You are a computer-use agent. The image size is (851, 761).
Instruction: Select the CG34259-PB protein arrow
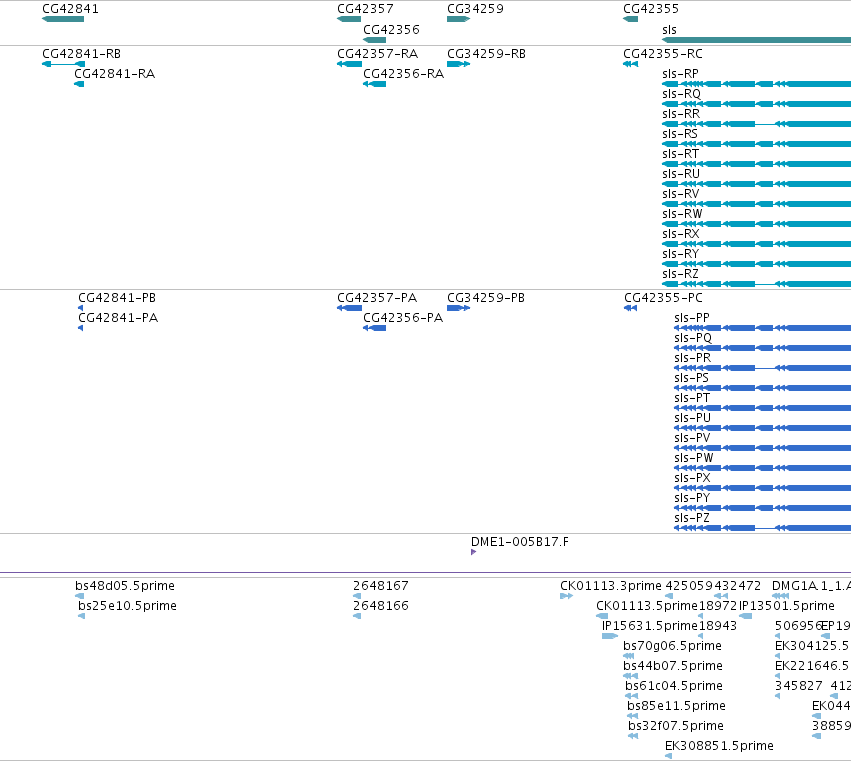tap(459, 308)
